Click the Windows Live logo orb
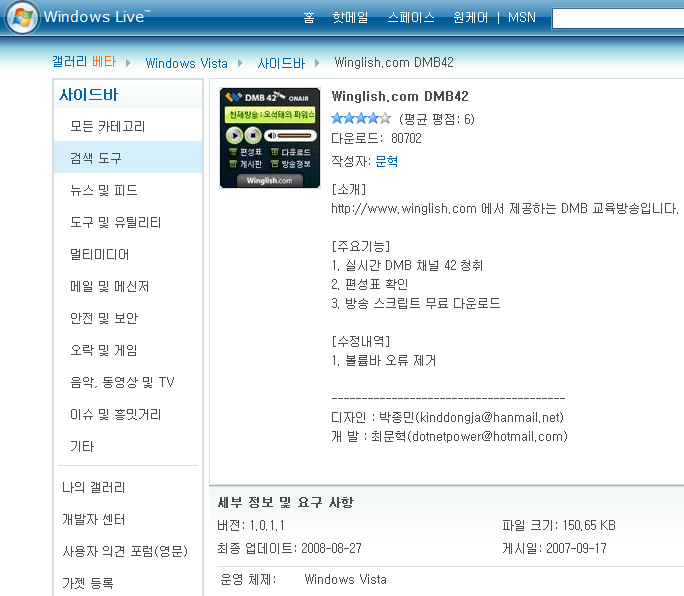Image resolution: width=684 pixels, height=596 pixels. [x=22, y=17]
